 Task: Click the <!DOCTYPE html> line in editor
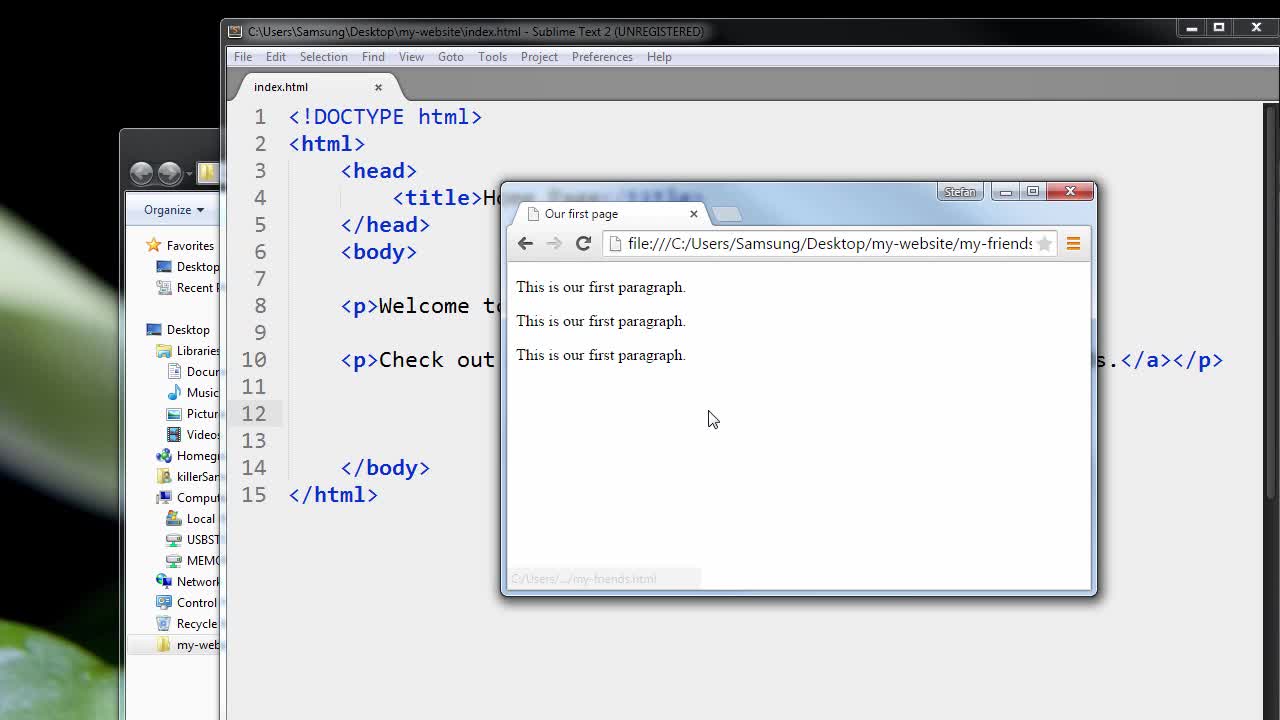(385, 117)
